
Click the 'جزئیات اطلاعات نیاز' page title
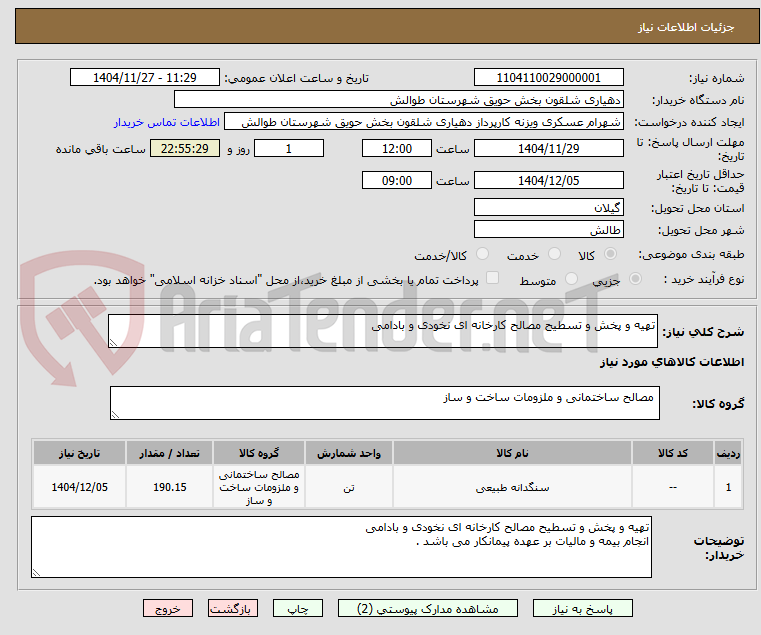point(685,27)
